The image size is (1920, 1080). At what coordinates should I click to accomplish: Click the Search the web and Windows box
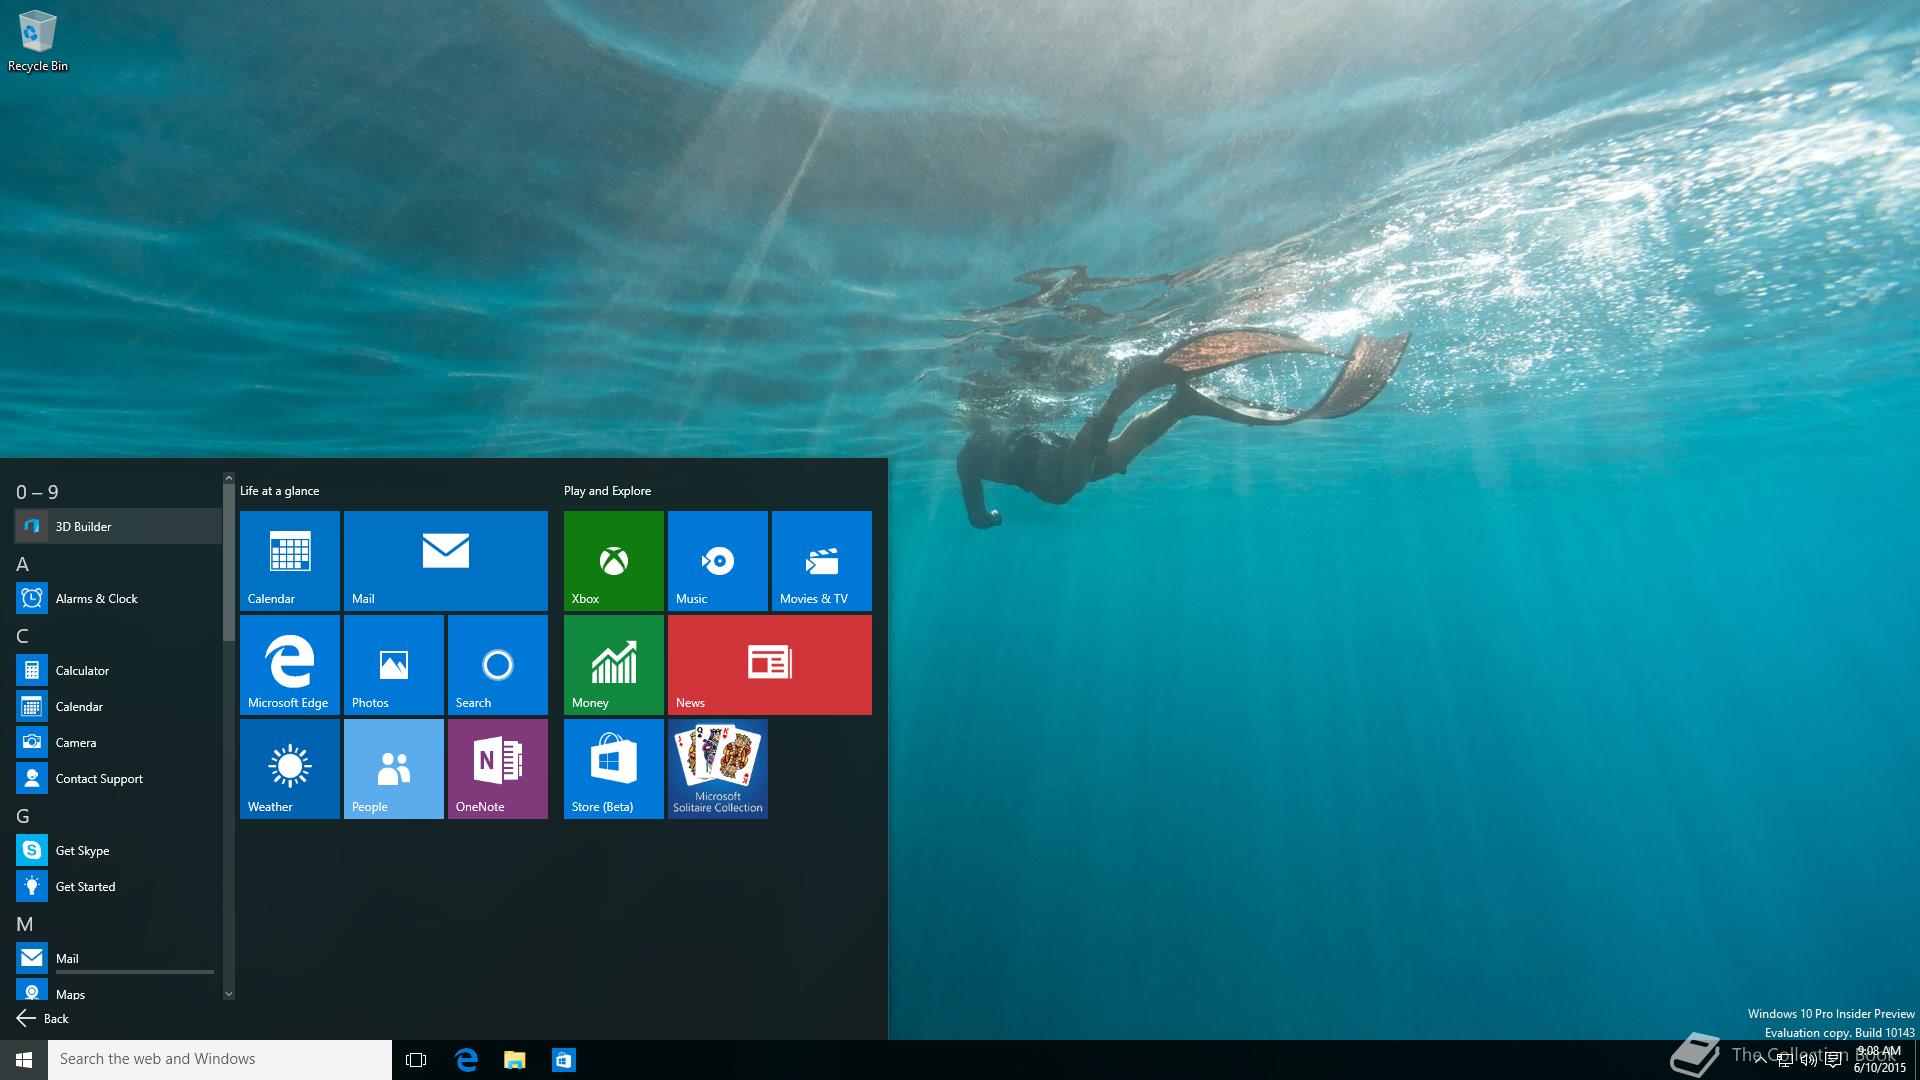(220, 1059)
